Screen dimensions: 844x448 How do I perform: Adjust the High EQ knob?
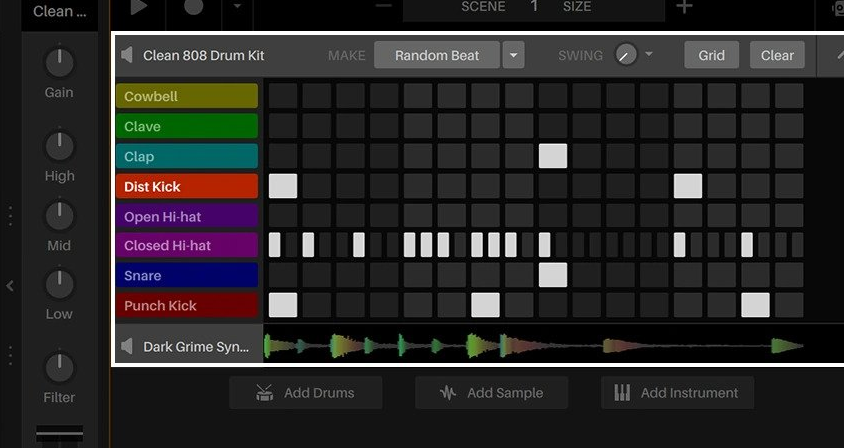[x=59, y=146]
